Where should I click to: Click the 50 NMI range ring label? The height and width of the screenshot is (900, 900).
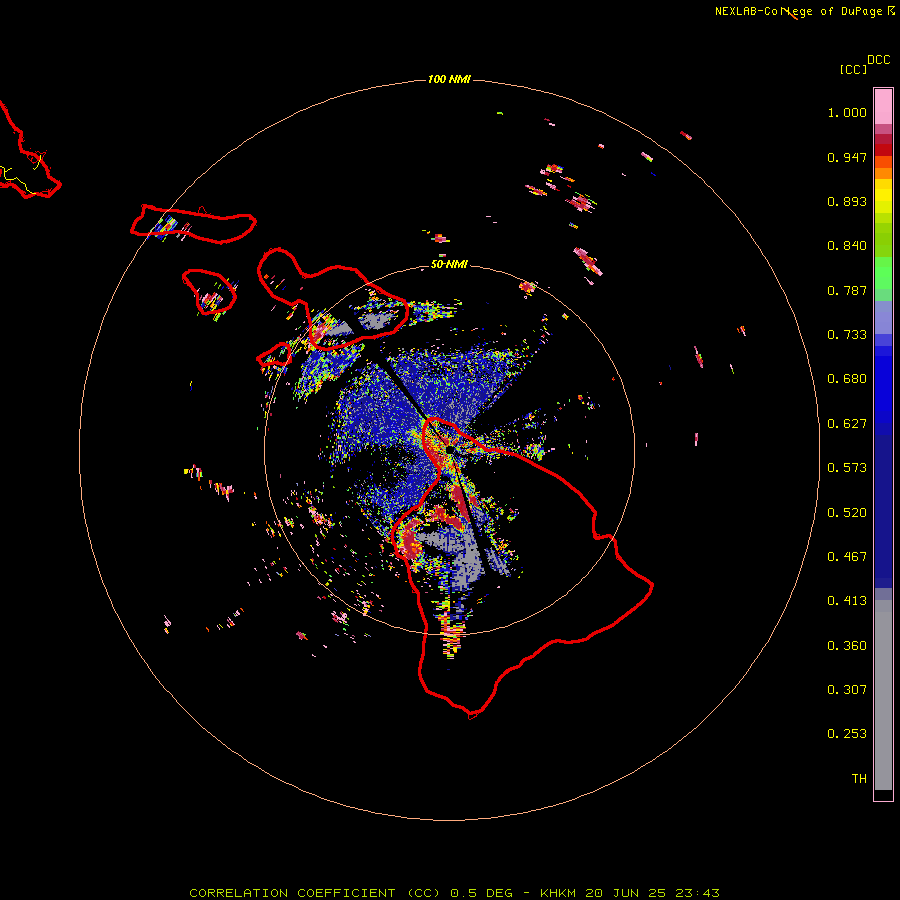tap(449, 264)
